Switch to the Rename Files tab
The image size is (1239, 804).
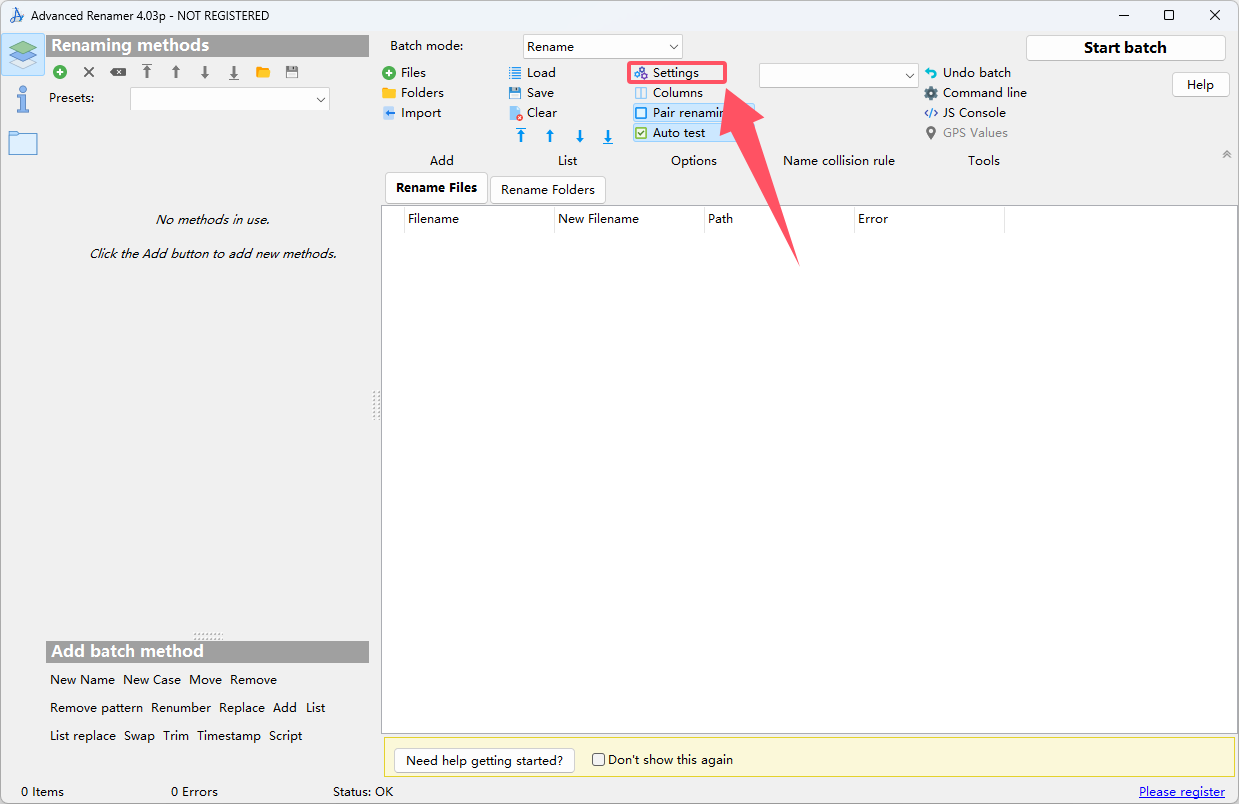437,188
